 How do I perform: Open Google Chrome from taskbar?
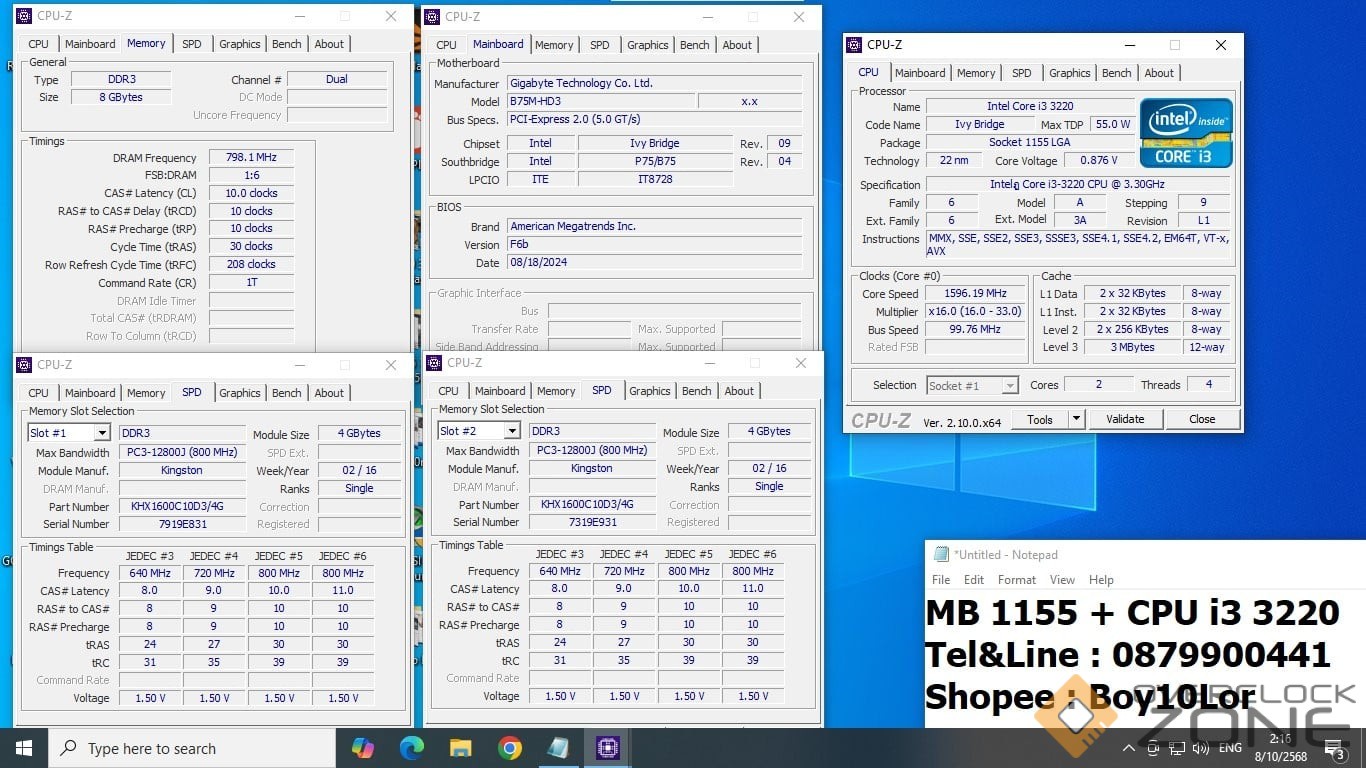(x=510, y=748)
